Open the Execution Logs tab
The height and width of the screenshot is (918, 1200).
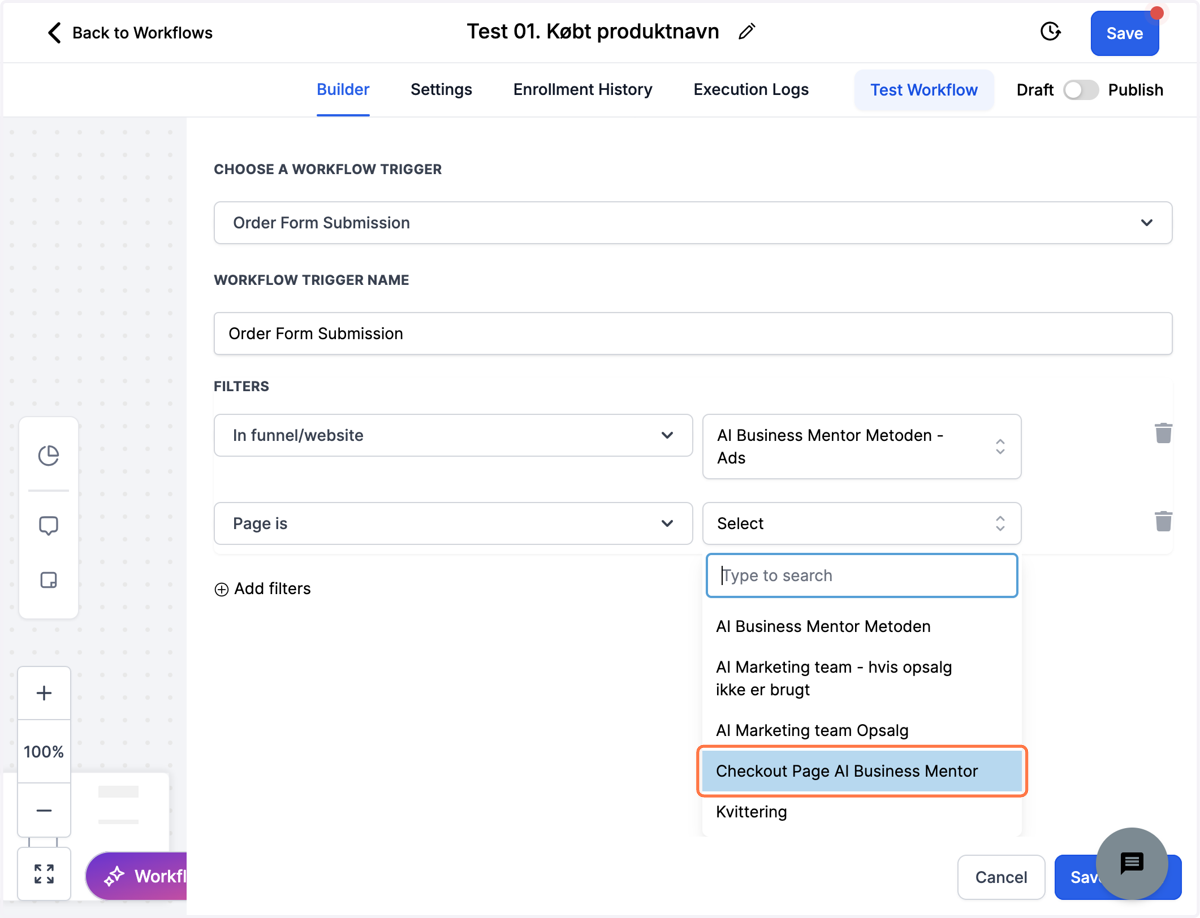click(751, 90)
